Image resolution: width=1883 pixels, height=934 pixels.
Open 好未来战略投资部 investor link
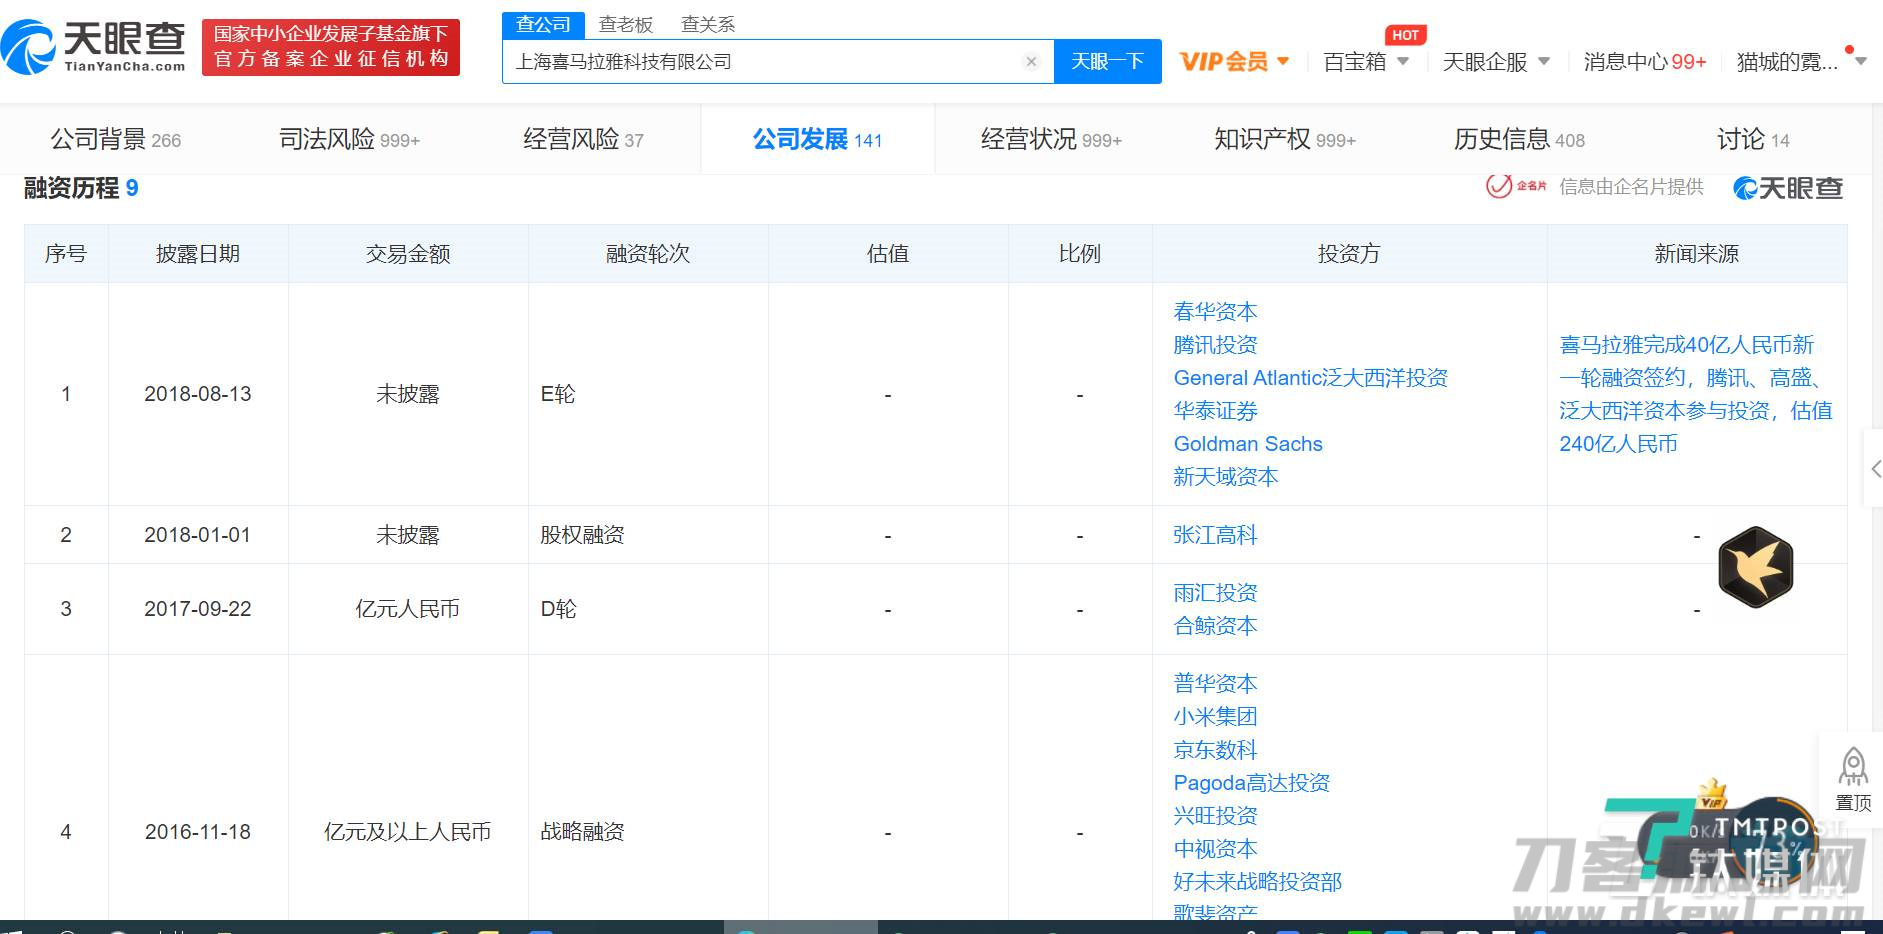[x=1257, y=881]
